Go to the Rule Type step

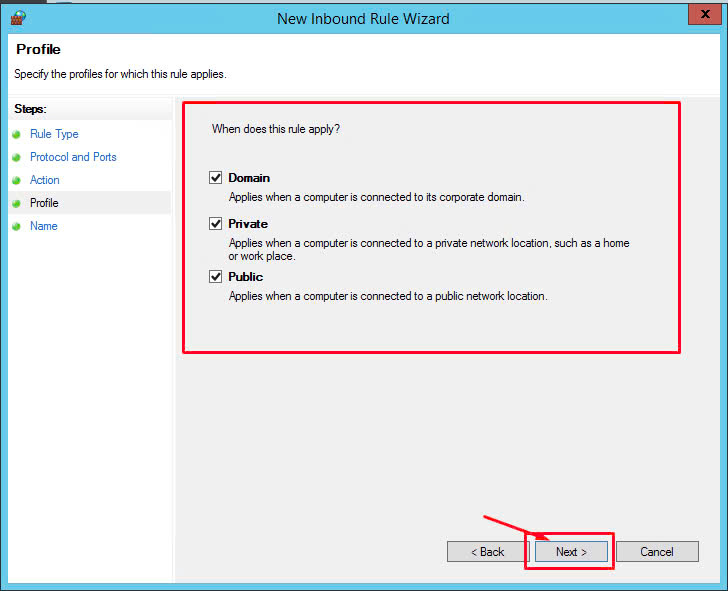coord(54,134)
